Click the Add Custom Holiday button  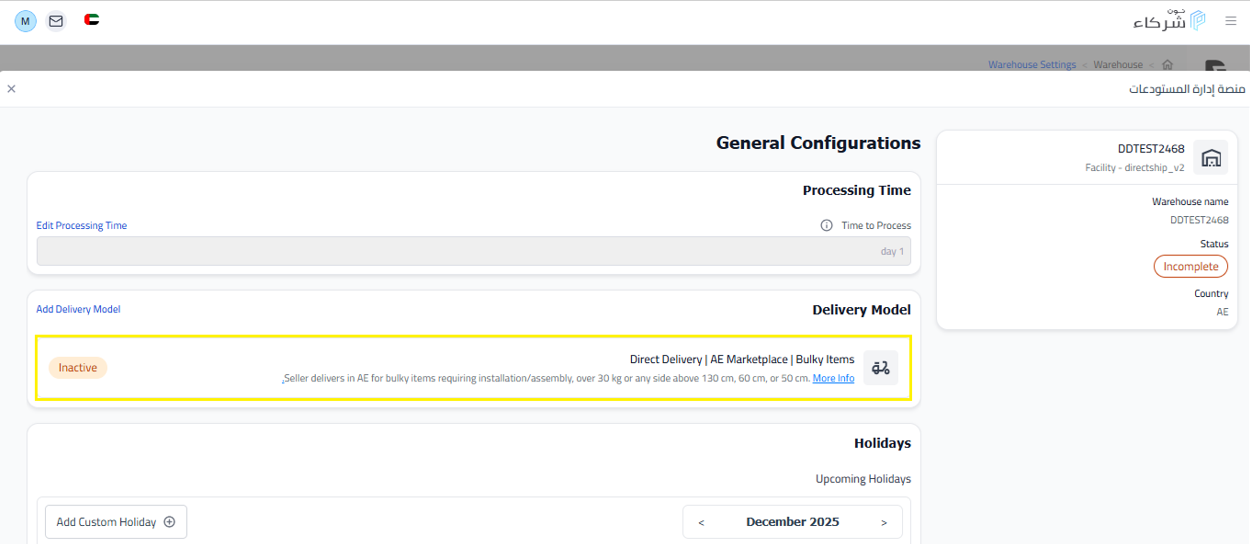click(116, 522)
